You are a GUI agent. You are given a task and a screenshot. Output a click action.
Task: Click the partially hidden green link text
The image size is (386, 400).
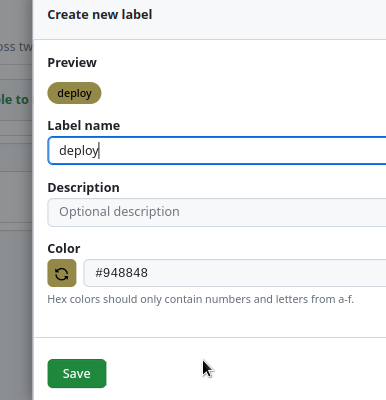[14, 99]
